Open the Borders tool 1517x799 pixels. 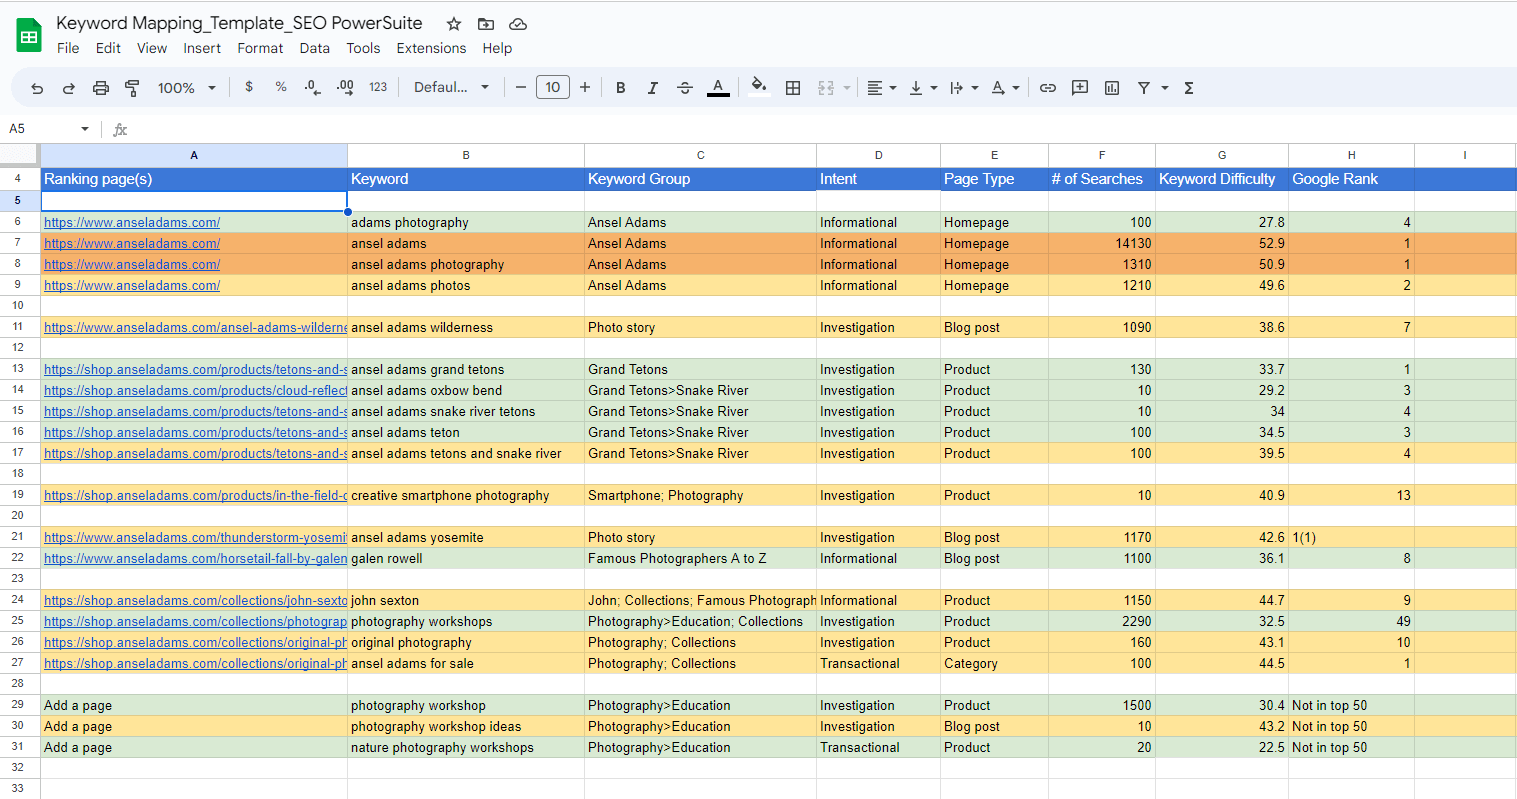[793, 88]
